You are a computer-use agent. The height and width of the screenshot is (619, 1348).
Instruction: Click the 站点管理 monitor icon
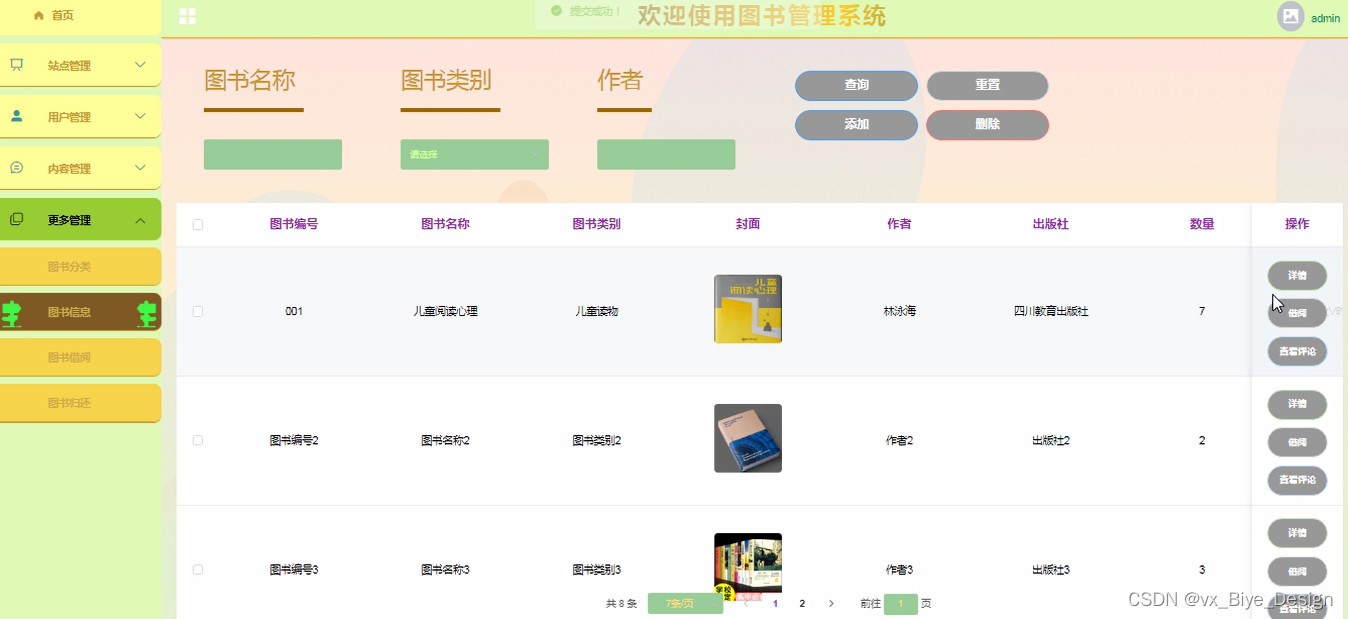(17, 65)
